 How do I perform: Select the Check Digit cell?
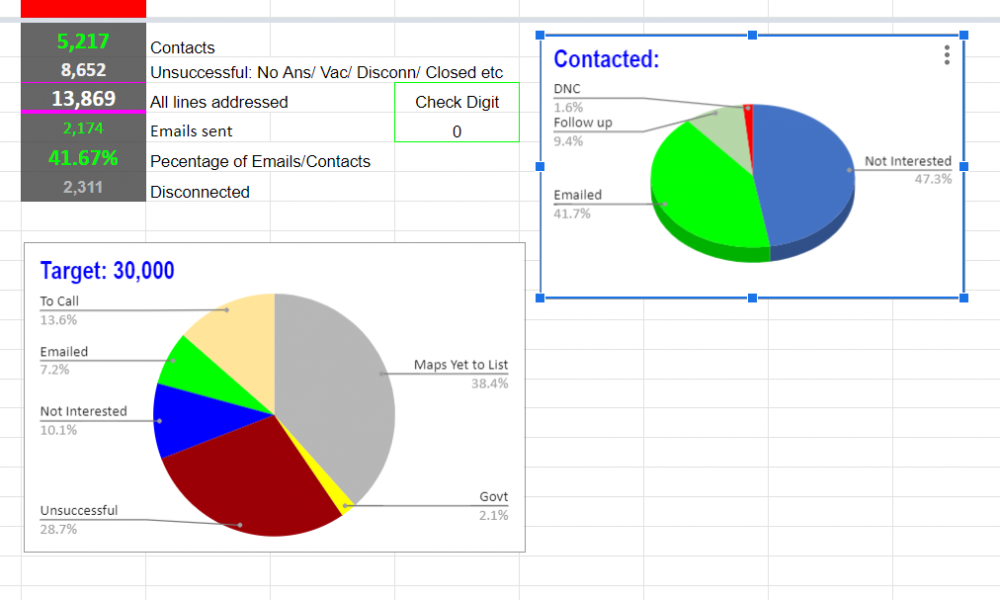coord(456,101)
